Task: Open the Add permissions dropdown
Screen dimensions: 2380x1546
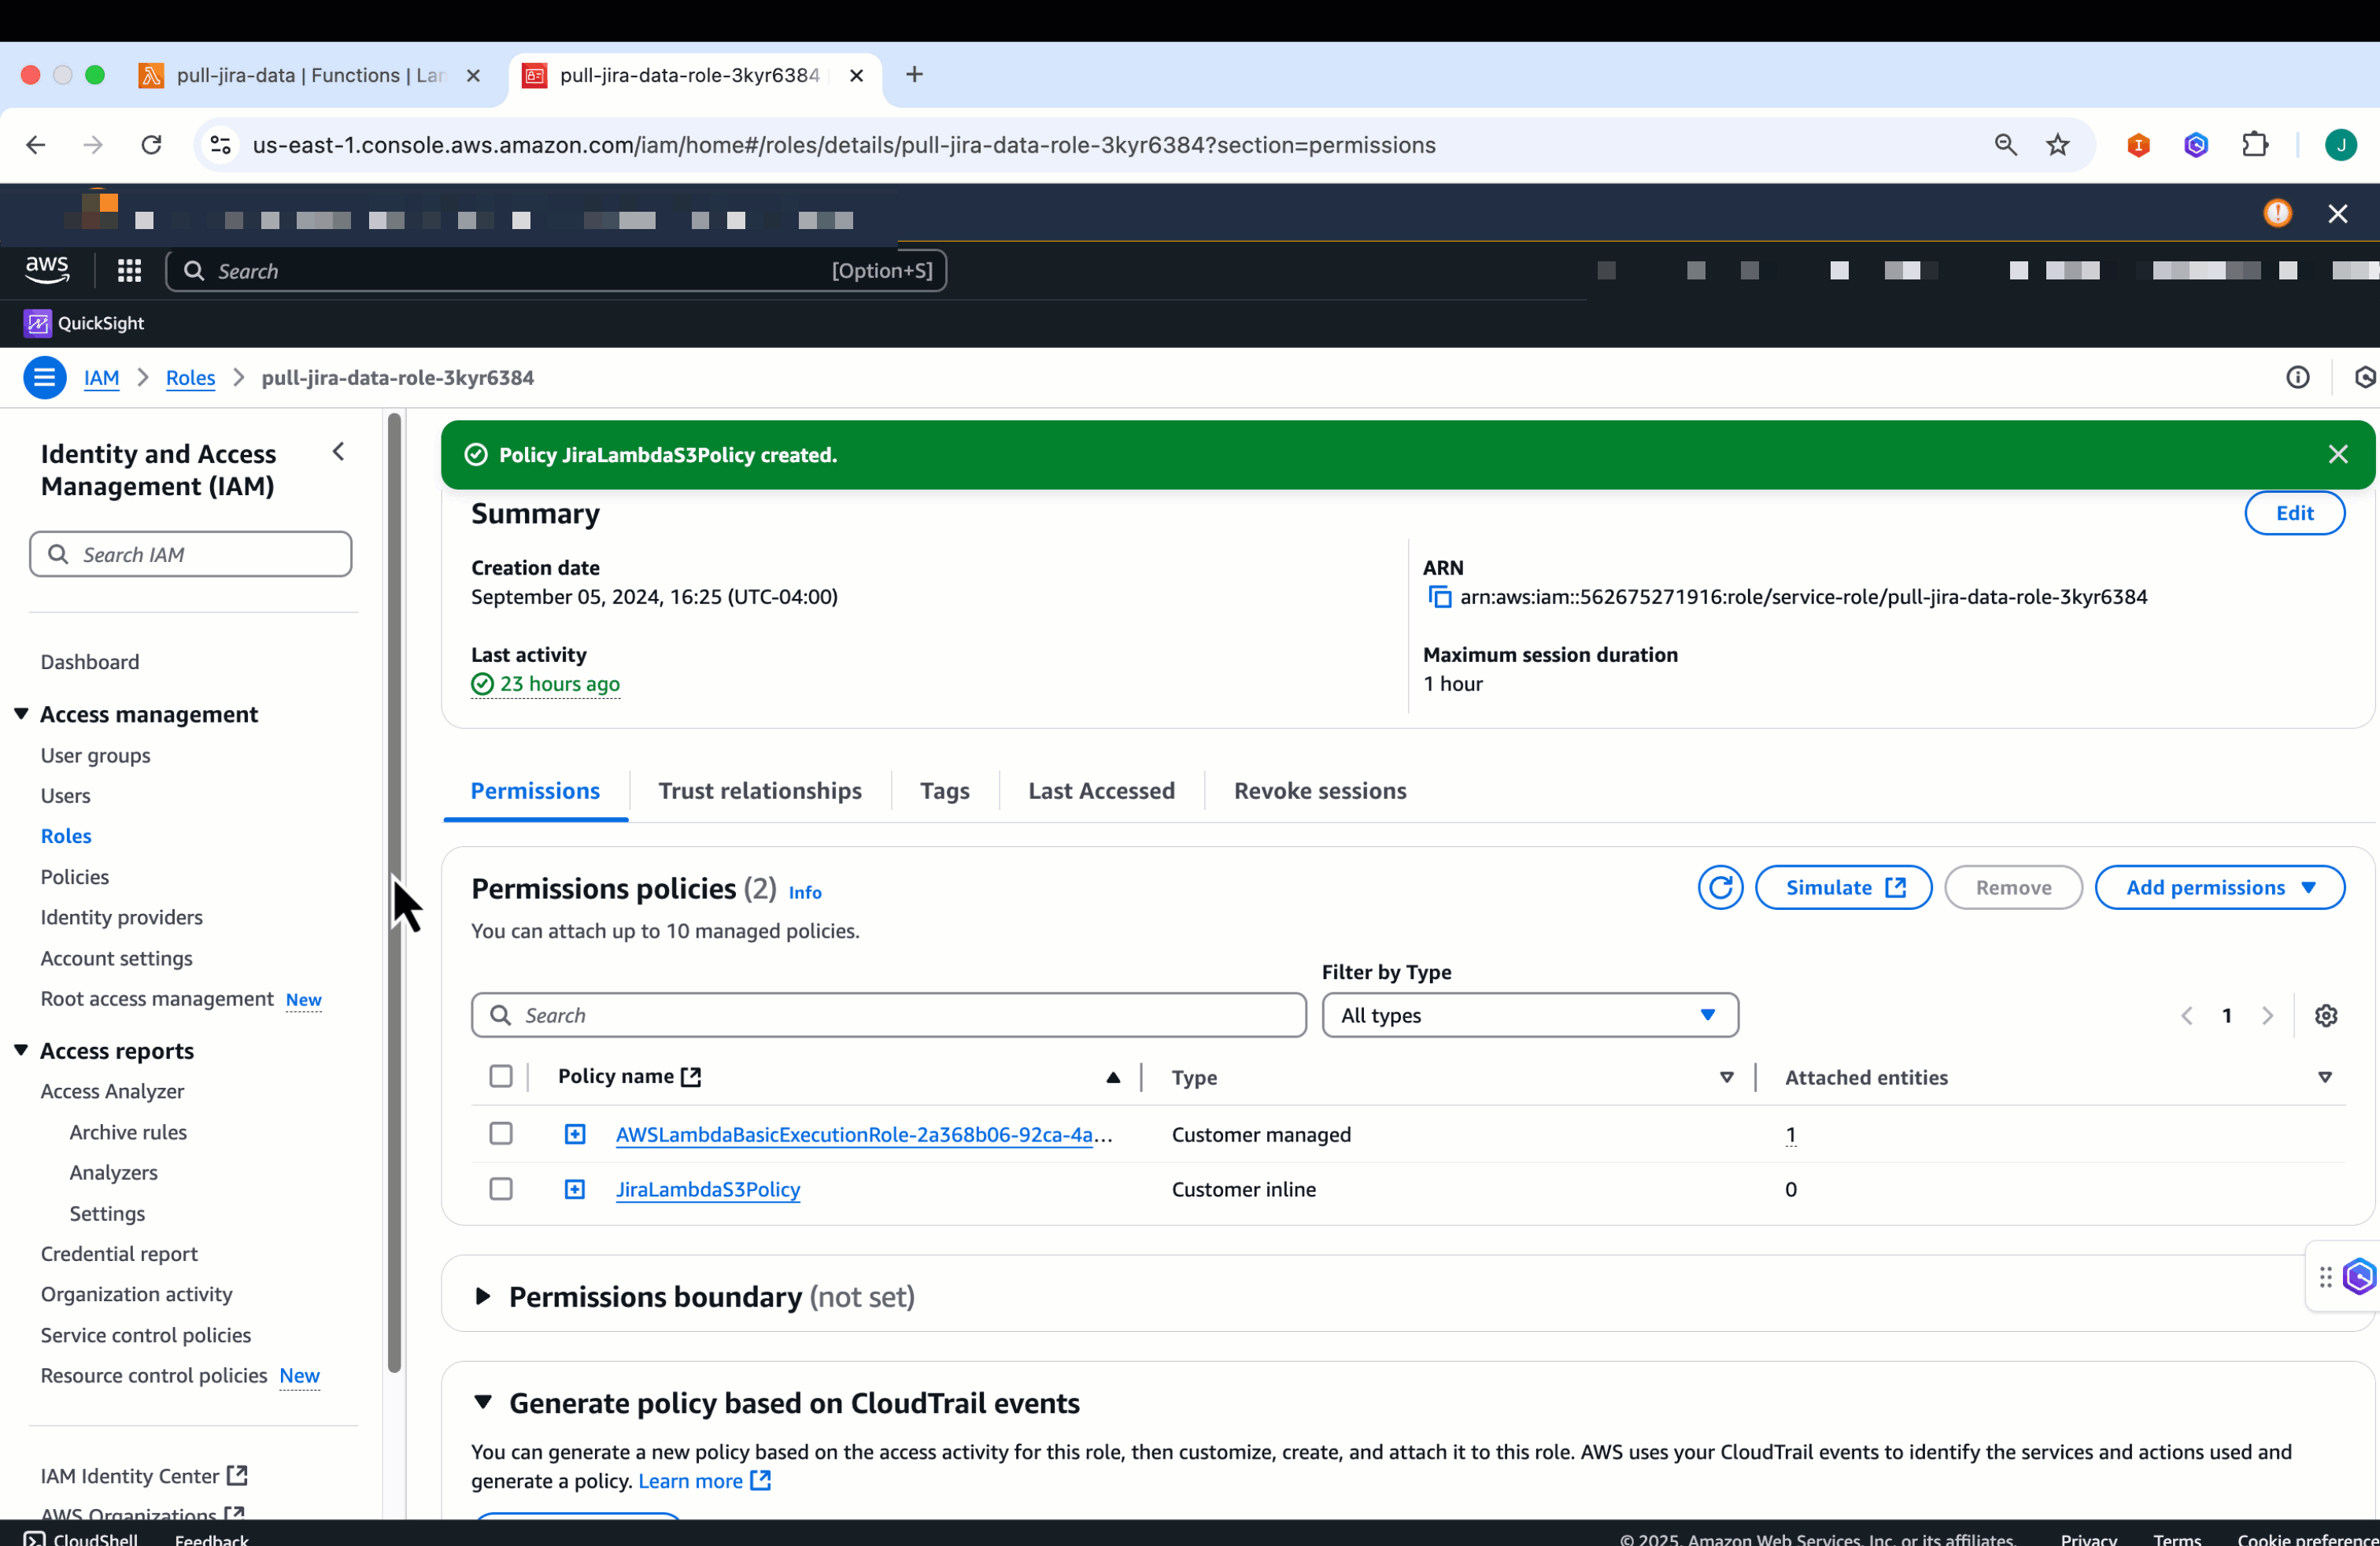Action: point(2219,887)
